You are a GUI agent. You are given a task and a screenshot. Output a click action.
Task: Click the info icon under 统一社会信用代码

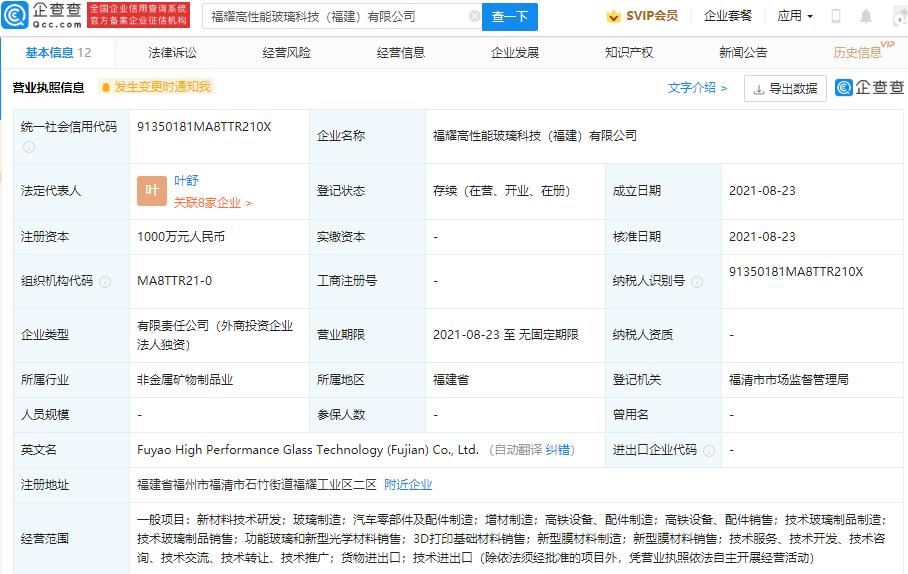coord(28,147)
